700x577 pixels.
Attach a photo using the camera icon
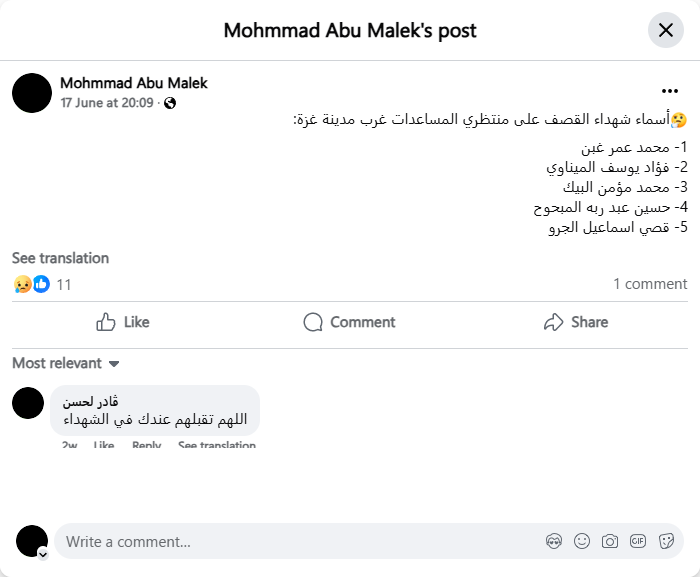pyautogui.click(x=610, y=541)
